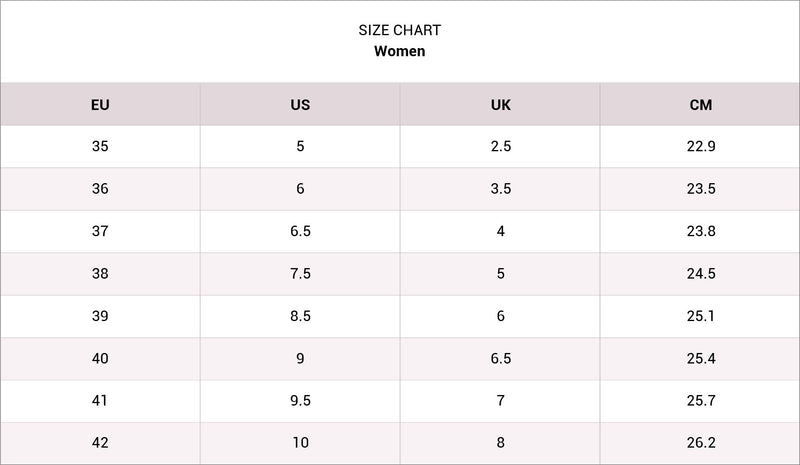
Task: Select the UK column header
Action: pos(501,105)
